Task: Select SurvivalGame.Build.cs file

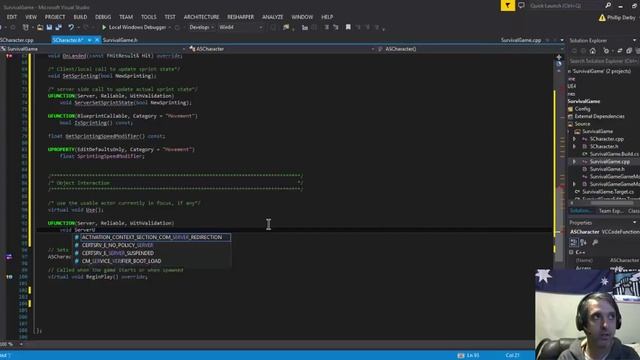Action: [x=614, y=154]
